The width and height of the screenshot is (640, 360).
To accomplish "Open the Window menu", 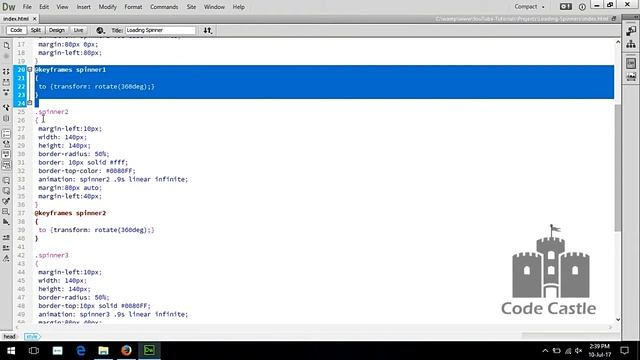I will coord(214,7).
